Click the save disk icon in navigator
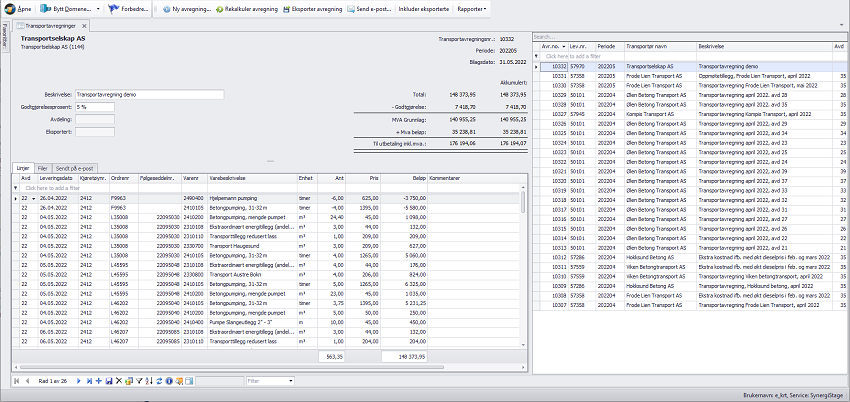 (108, 381)
